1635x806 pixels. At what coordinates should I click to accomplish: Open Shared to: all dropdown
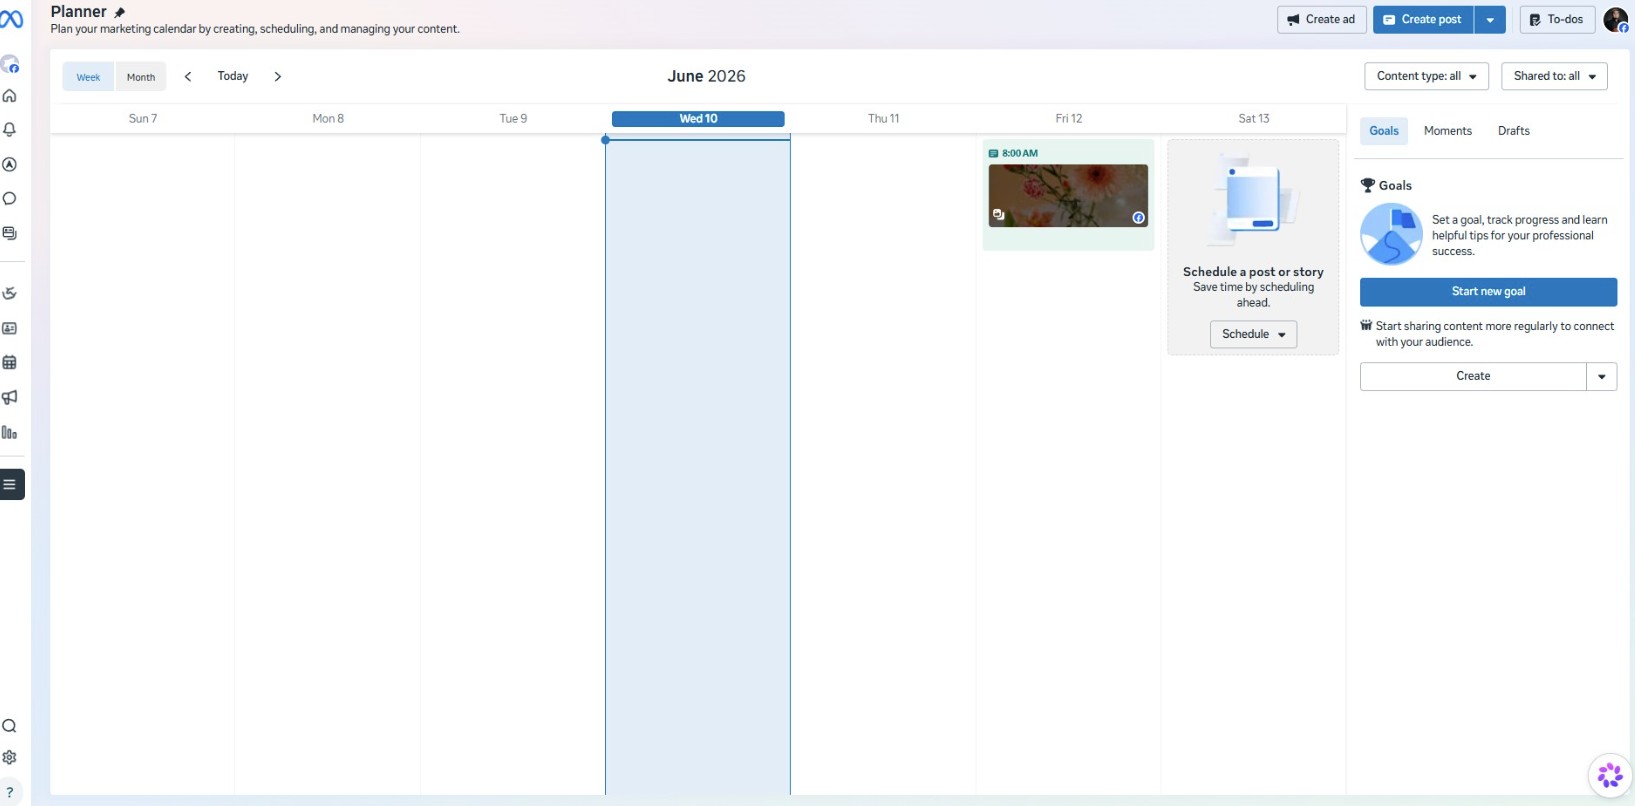[1554, 76]
